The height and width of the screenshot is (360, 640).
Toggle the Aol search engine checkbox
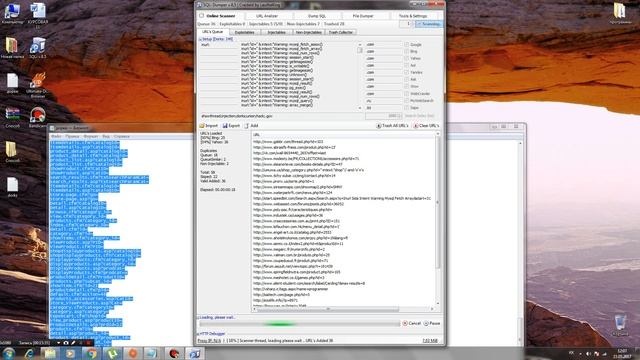407,65
